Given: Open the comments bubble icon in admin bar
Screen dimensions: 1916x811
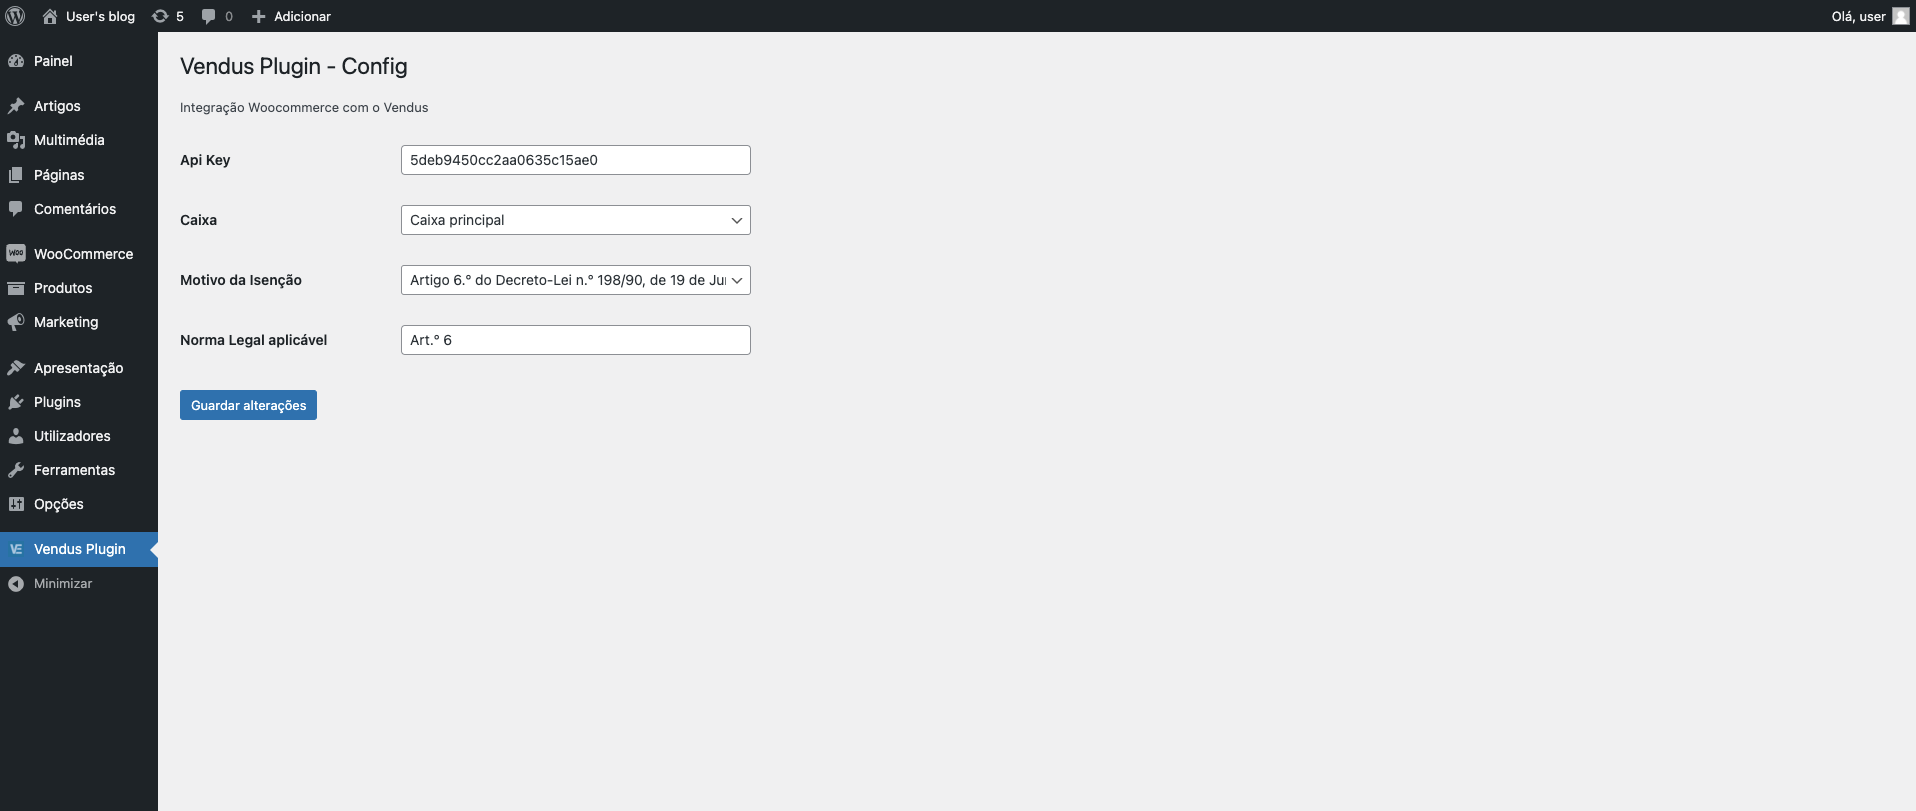Looking at the screenshot, I should coord(208,16).
